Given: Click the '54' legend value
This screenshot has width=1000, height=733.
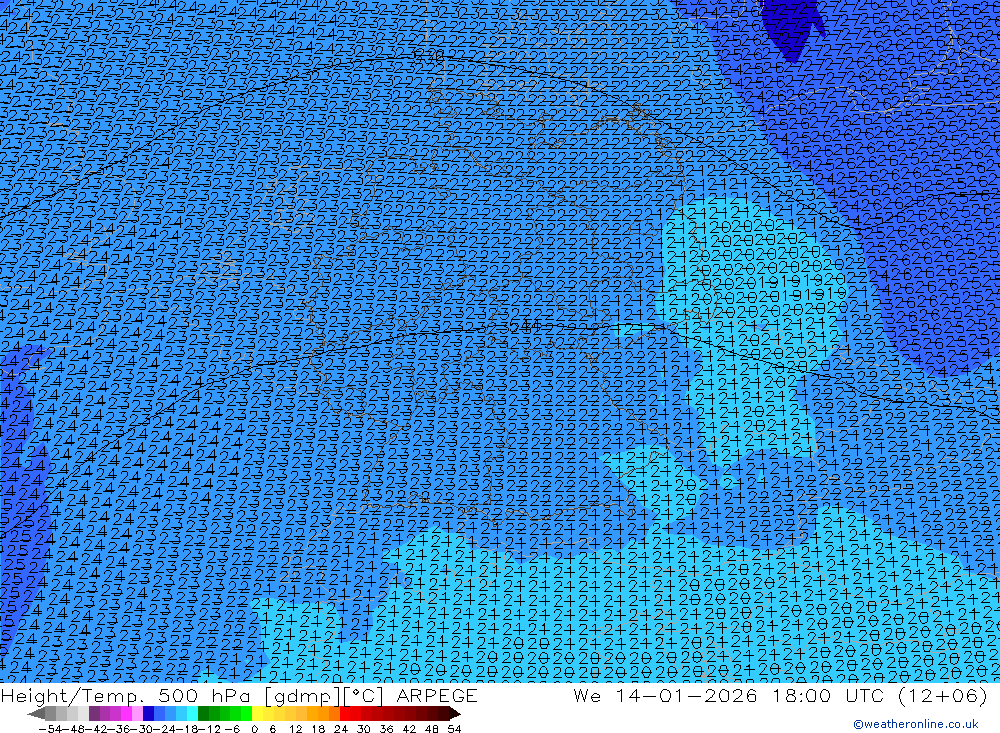Looking at the screenshot, I should coord(454,729).
